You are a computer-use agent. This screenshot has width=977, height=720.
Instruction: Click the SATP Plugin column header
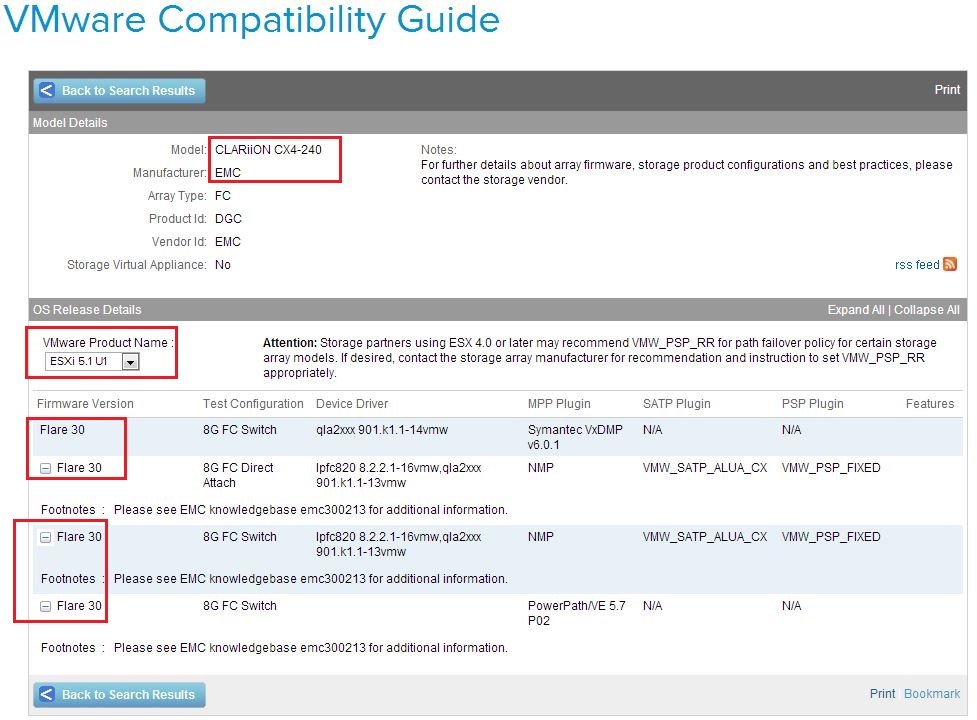[677, 404]
